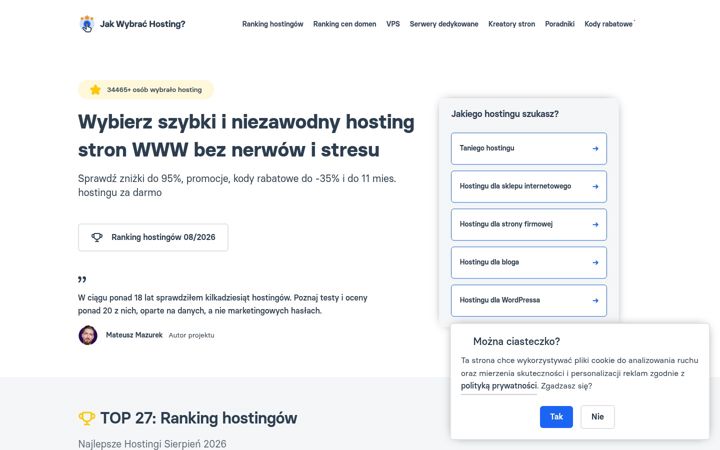The image size is (720, 450).
Task: Click the Jak Wybrać Hosting? site title
Action: [x=142, y=24]
